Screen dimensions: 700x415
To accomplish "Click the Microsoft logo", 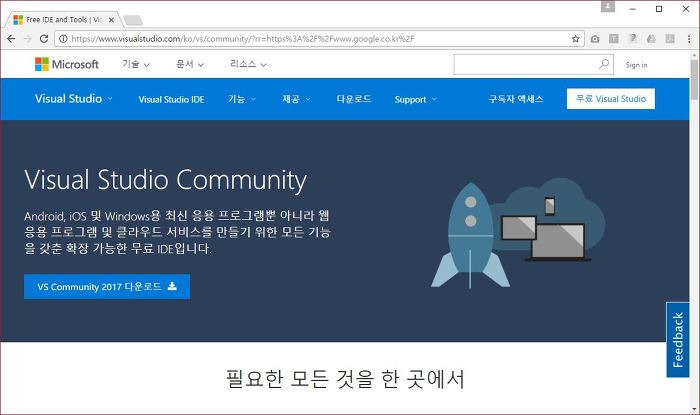I will click(67, 64).
